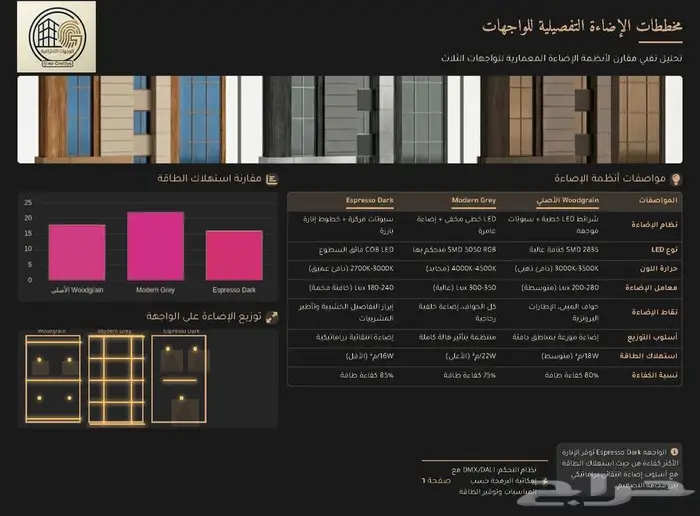Image resolution: width=700 pixels, height=516 pixels.
Task: Select the Espresso Dark table column header
Action: coord(369,200)
